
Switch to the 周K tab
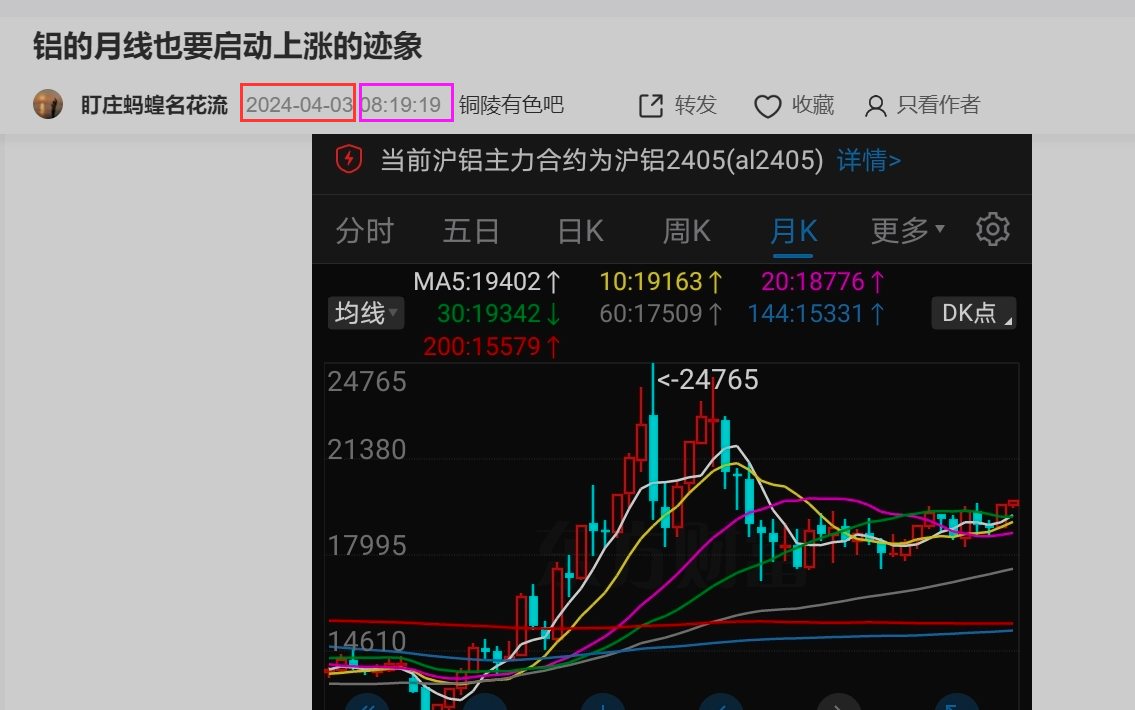[686, 231]
